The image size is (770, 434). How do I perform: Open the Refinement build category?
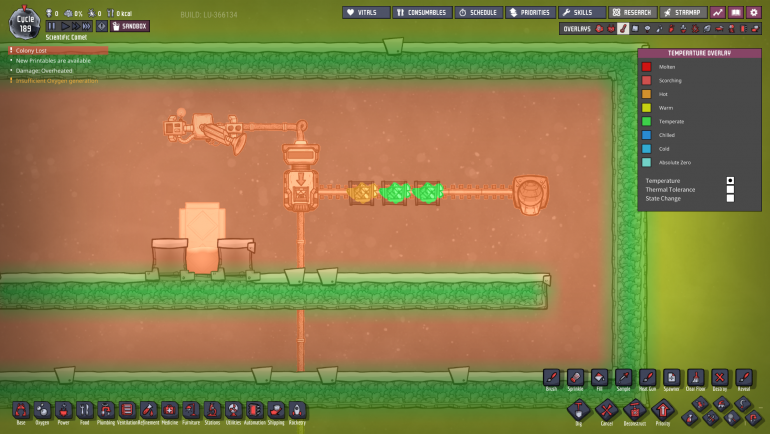click(x=148, y=410)
